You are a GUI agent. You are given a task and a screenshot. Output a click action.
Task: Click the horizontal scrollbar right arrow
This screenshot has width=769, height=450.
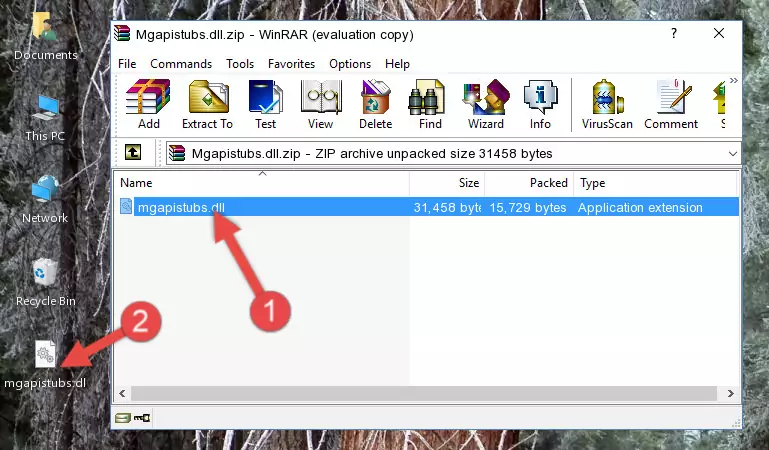pyautogui.click(x=730, y=393)
